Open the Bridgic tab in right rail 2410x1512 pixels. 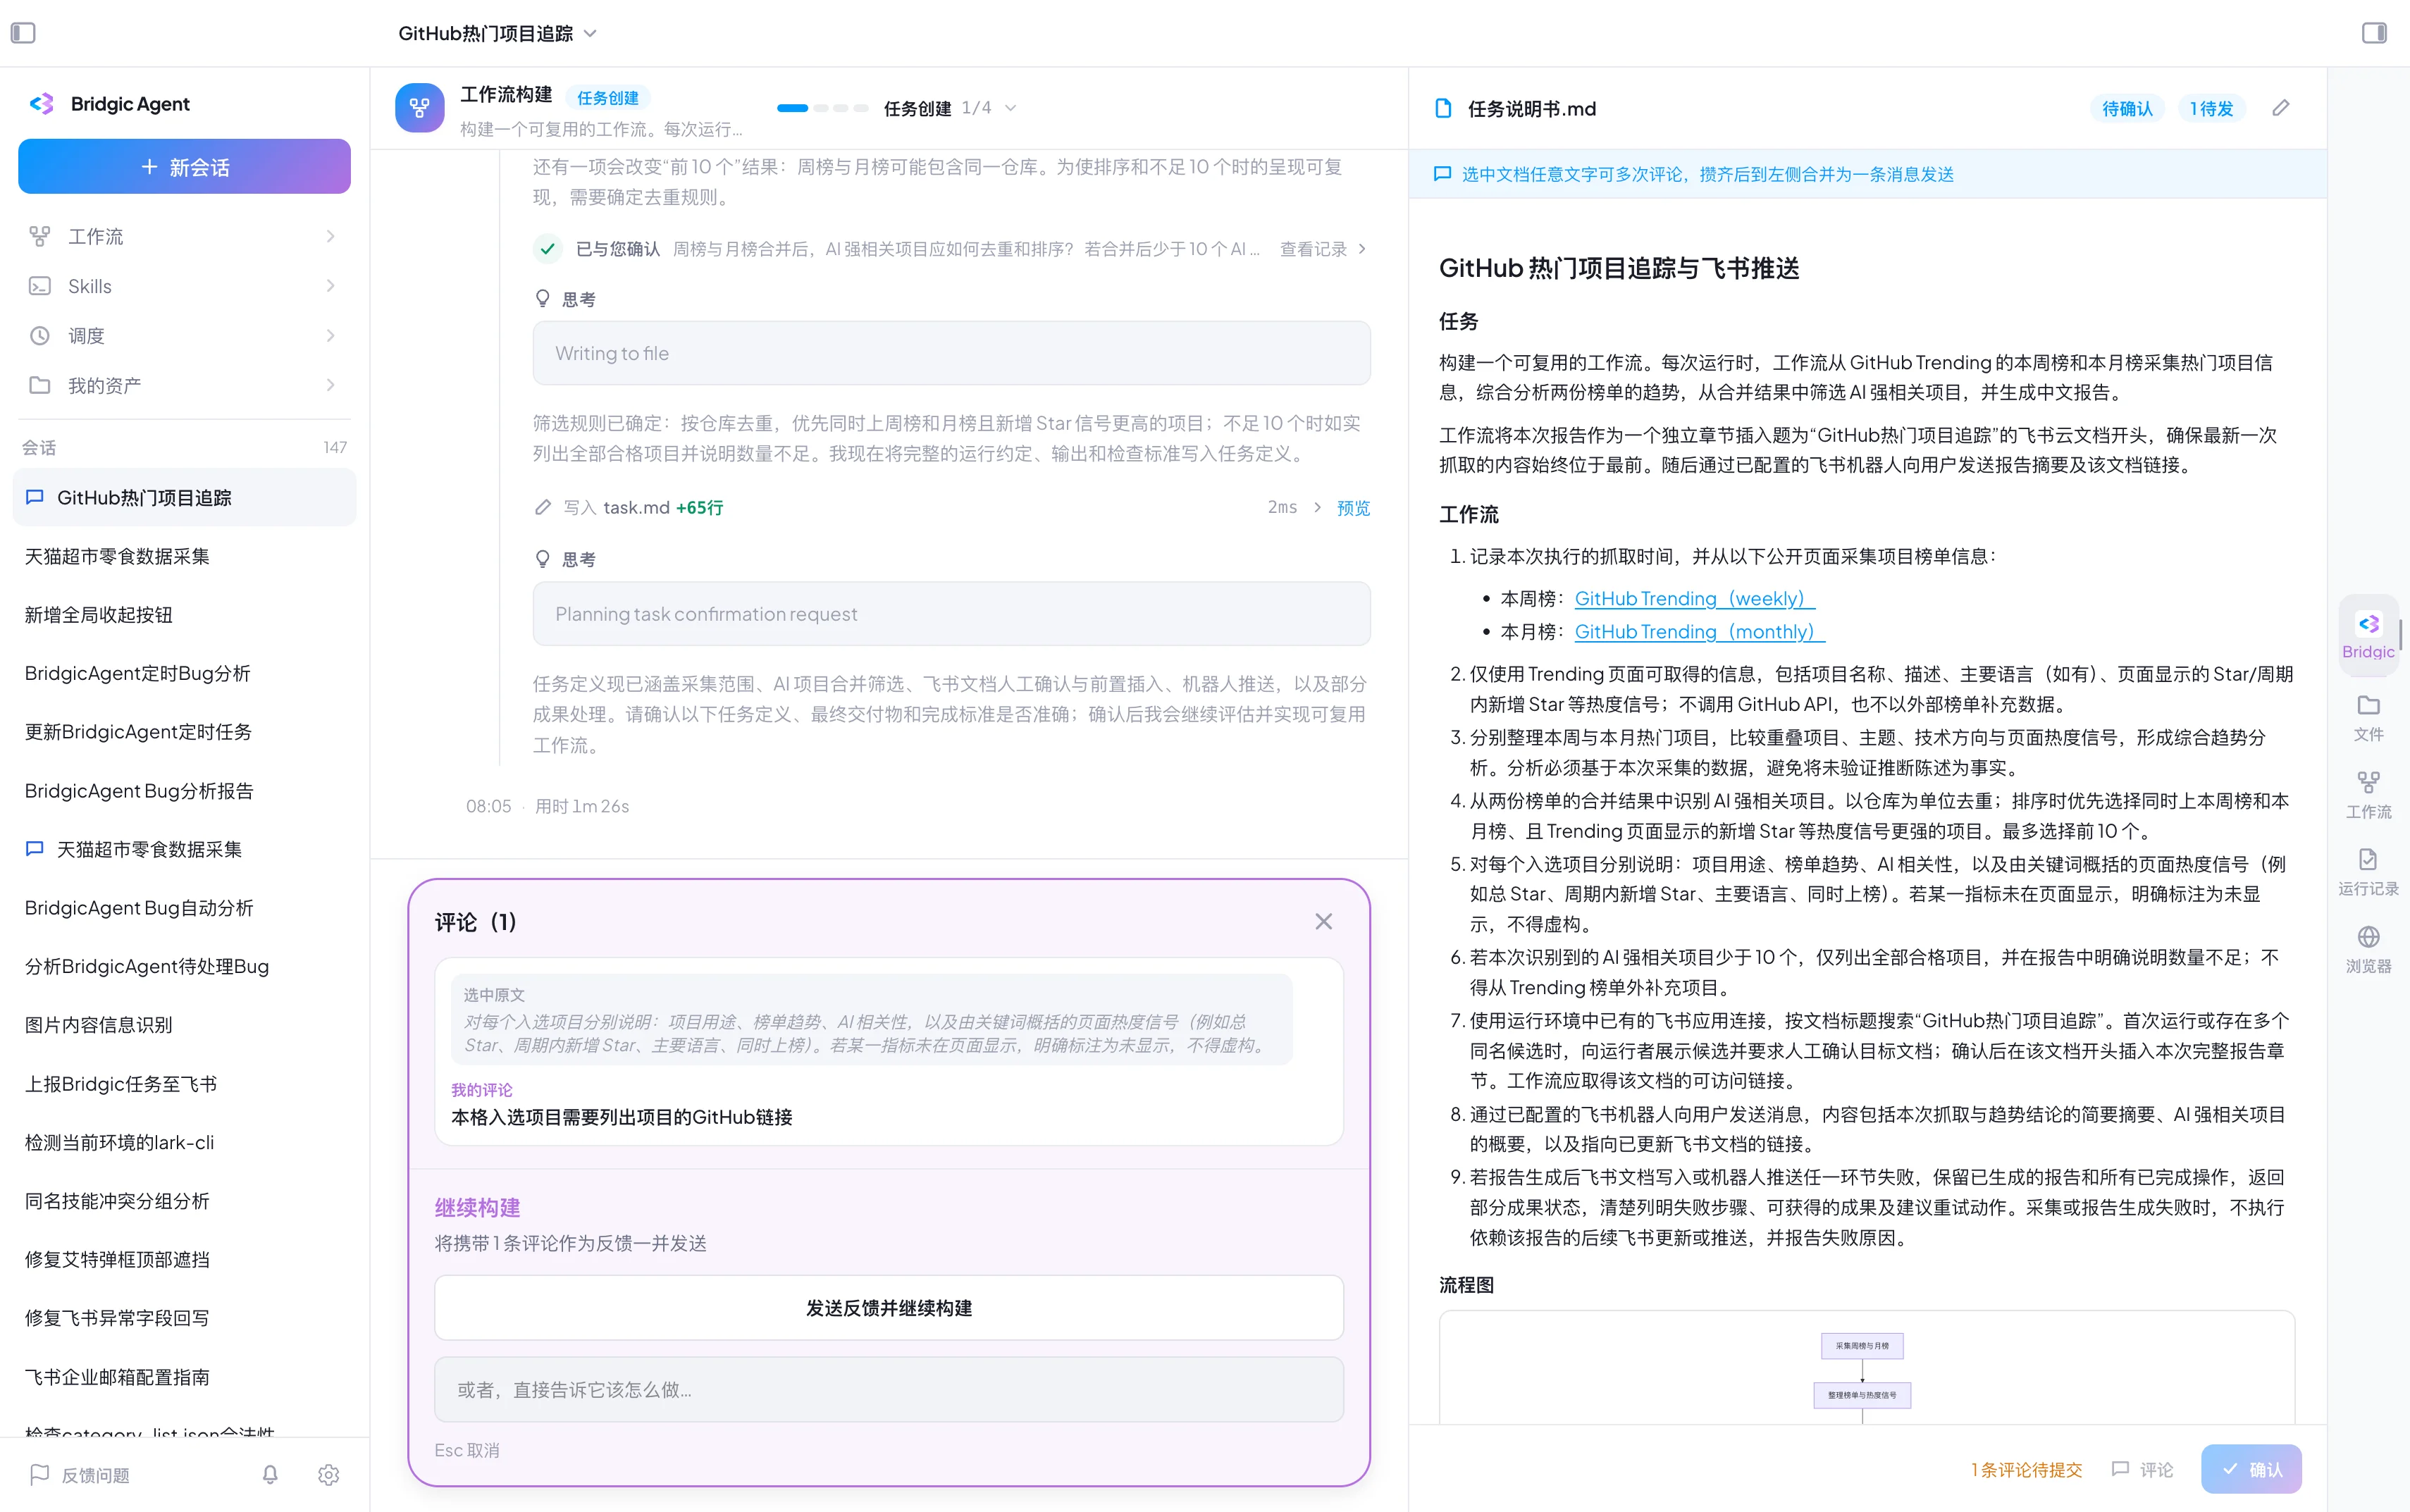pyautogui.click(x=2367, y=635)
